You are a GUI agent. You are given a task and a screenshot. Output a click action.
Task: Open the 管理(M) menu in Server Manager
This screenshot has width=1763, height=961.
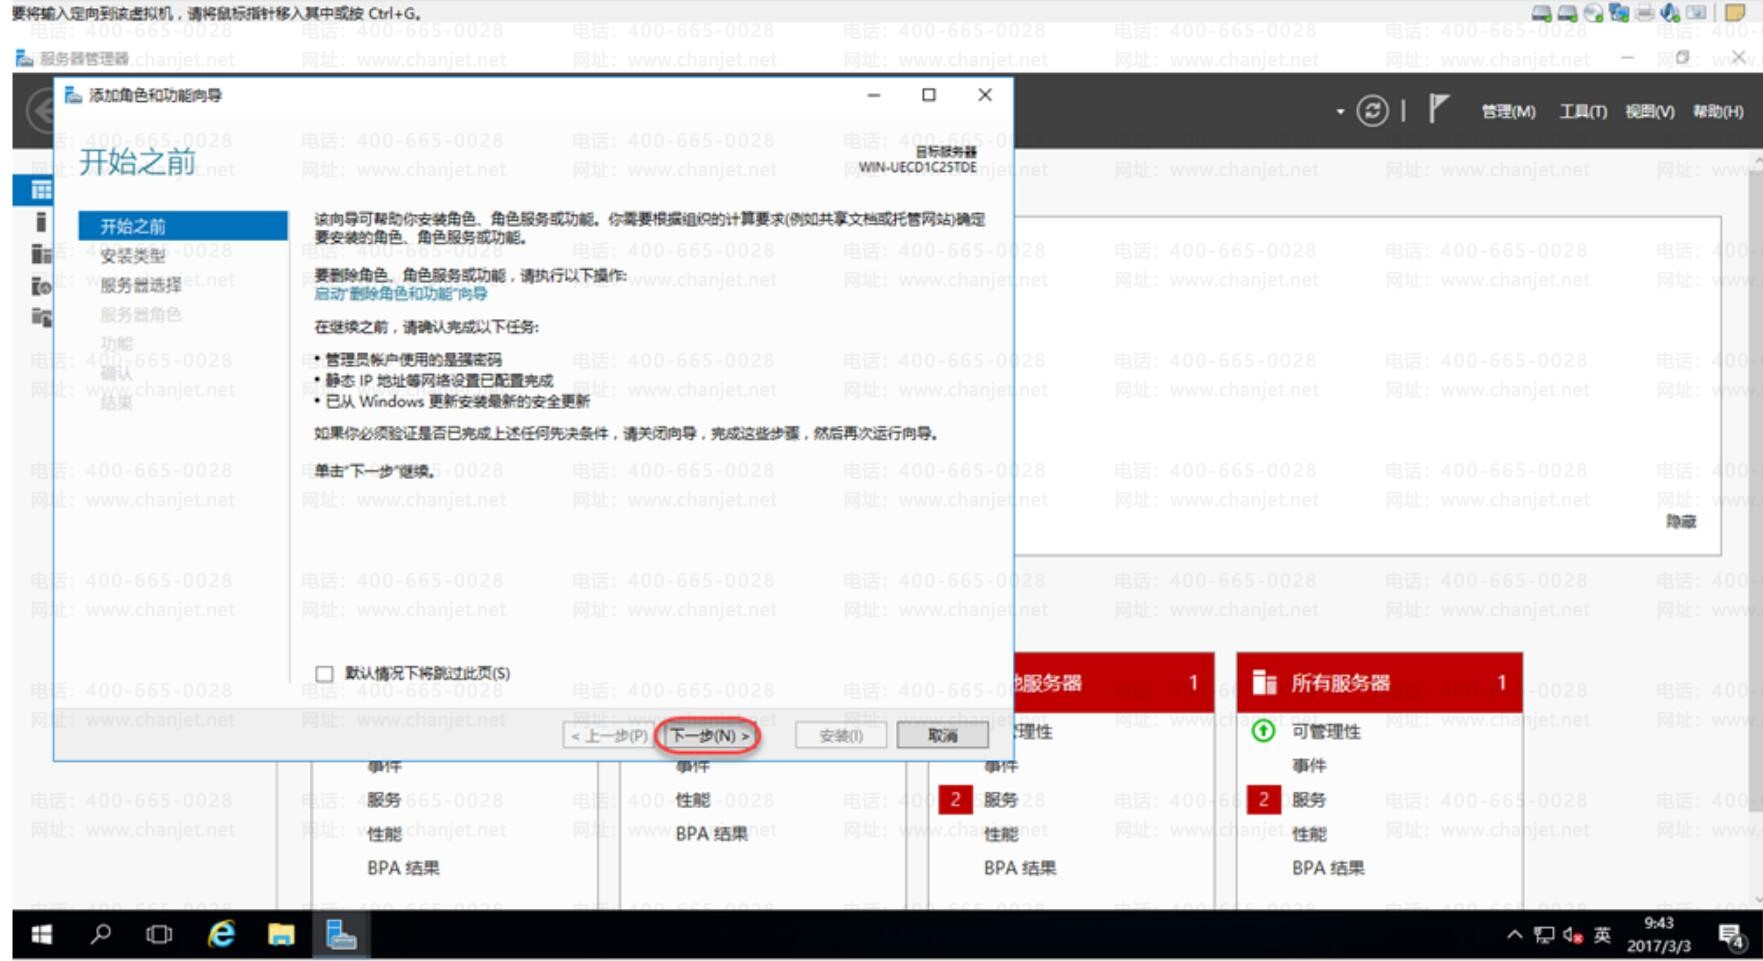tap(1508, 111)
